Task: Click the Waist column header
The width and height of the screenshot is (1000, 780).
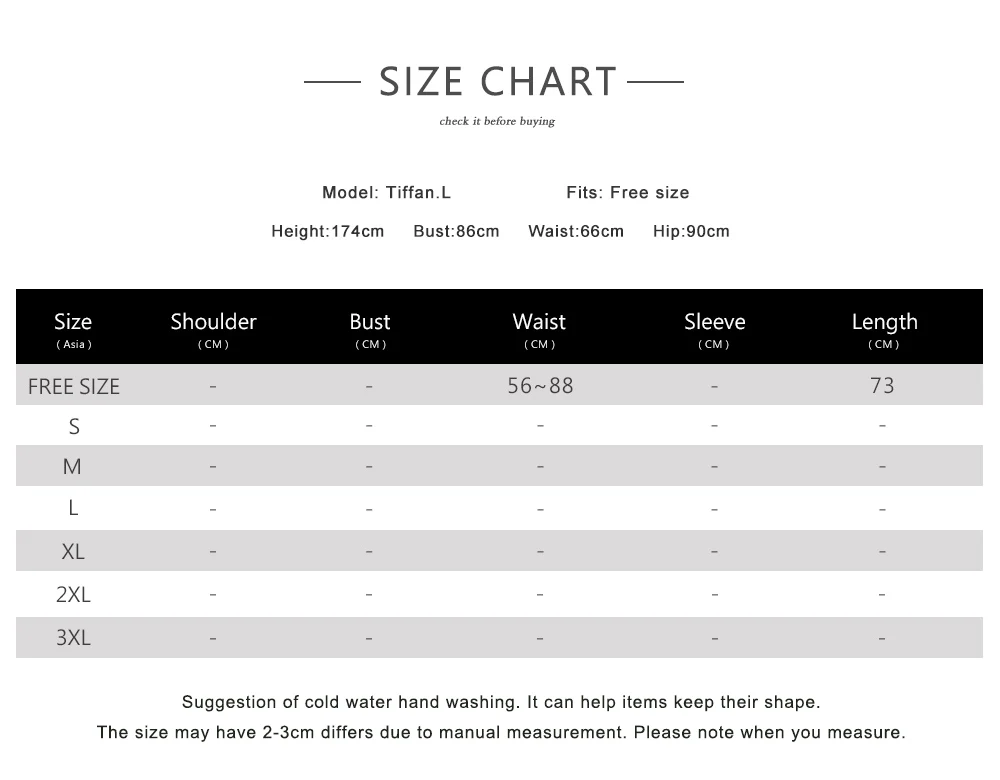Action: (x=540, y=328)
